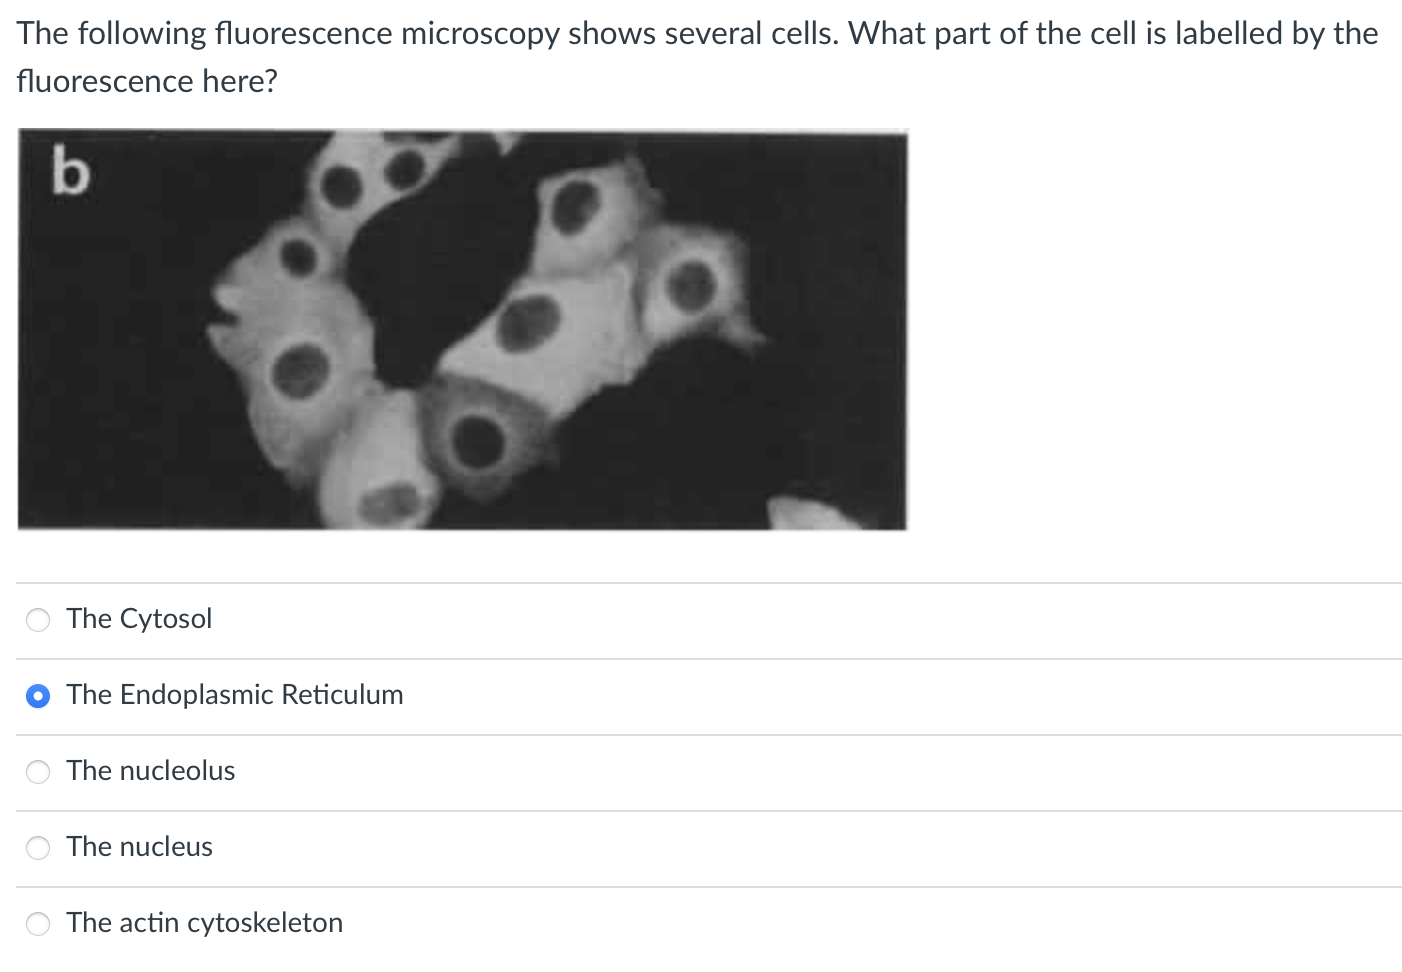Click the text The nucleolus
Image resolution: width=1402 pixels, height=972 pixels.
[151, 772]
